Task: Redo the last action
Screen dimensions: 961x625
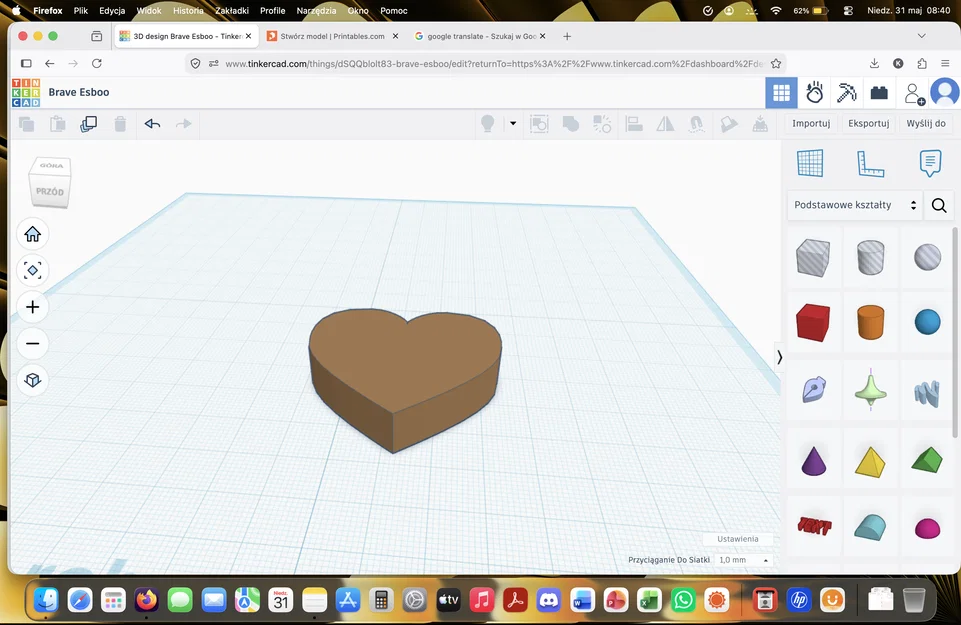Action: point(183,124)
